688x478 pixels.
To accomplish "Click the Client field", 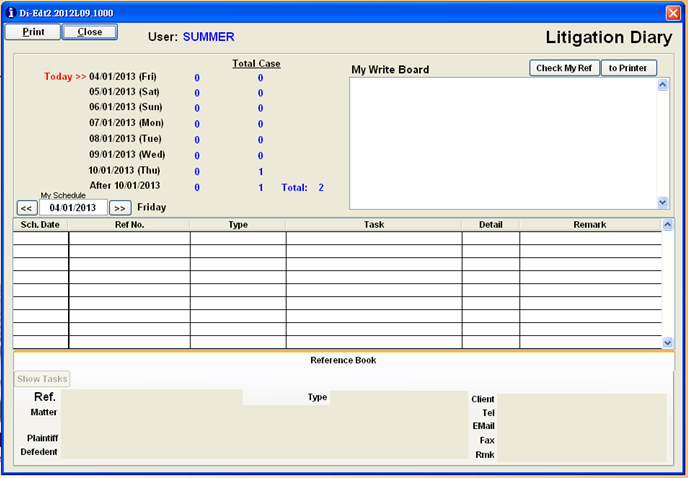I will tap(581, 399).
